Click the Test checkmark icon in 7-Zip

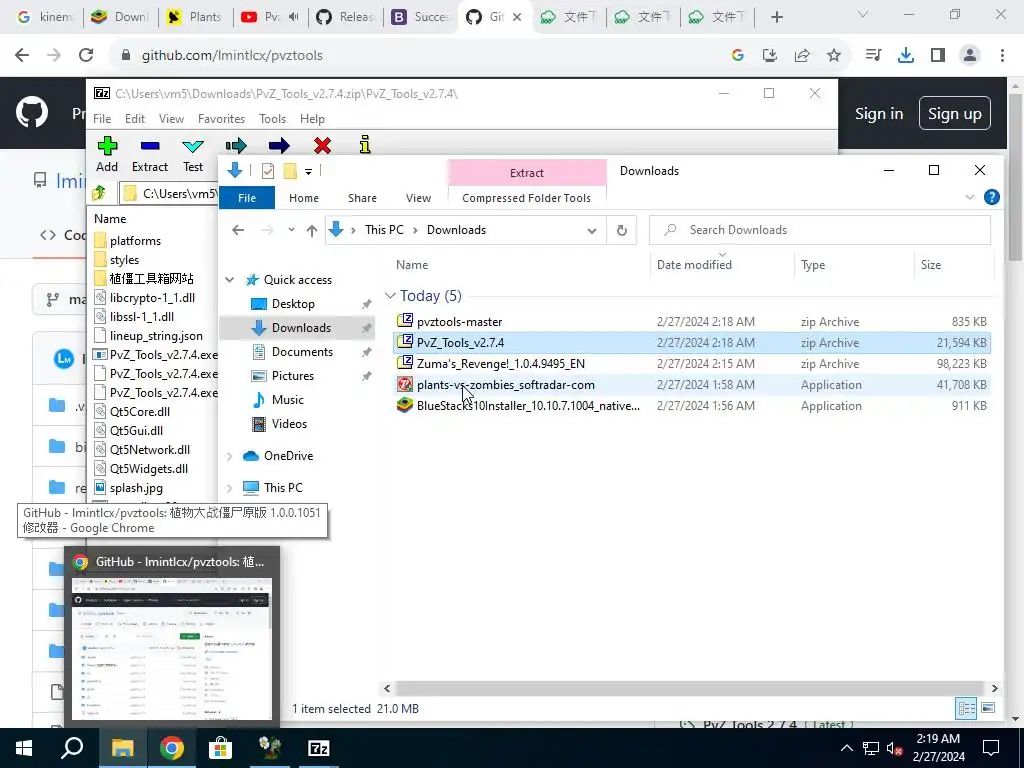pos(193,146)
